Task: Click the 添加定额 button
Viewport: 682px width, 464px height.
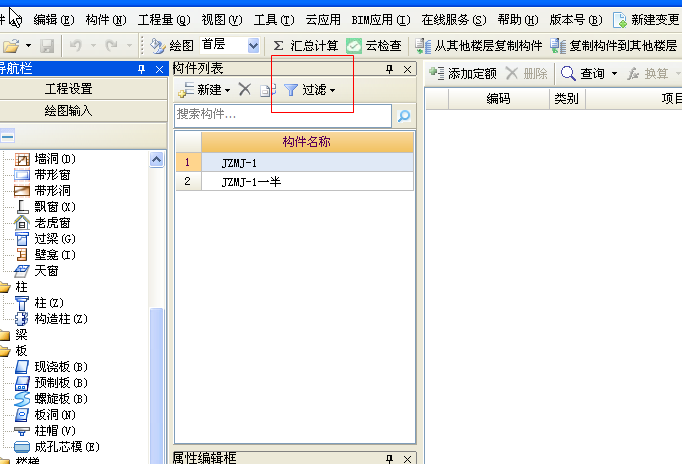Action: (x=463, y=73)
